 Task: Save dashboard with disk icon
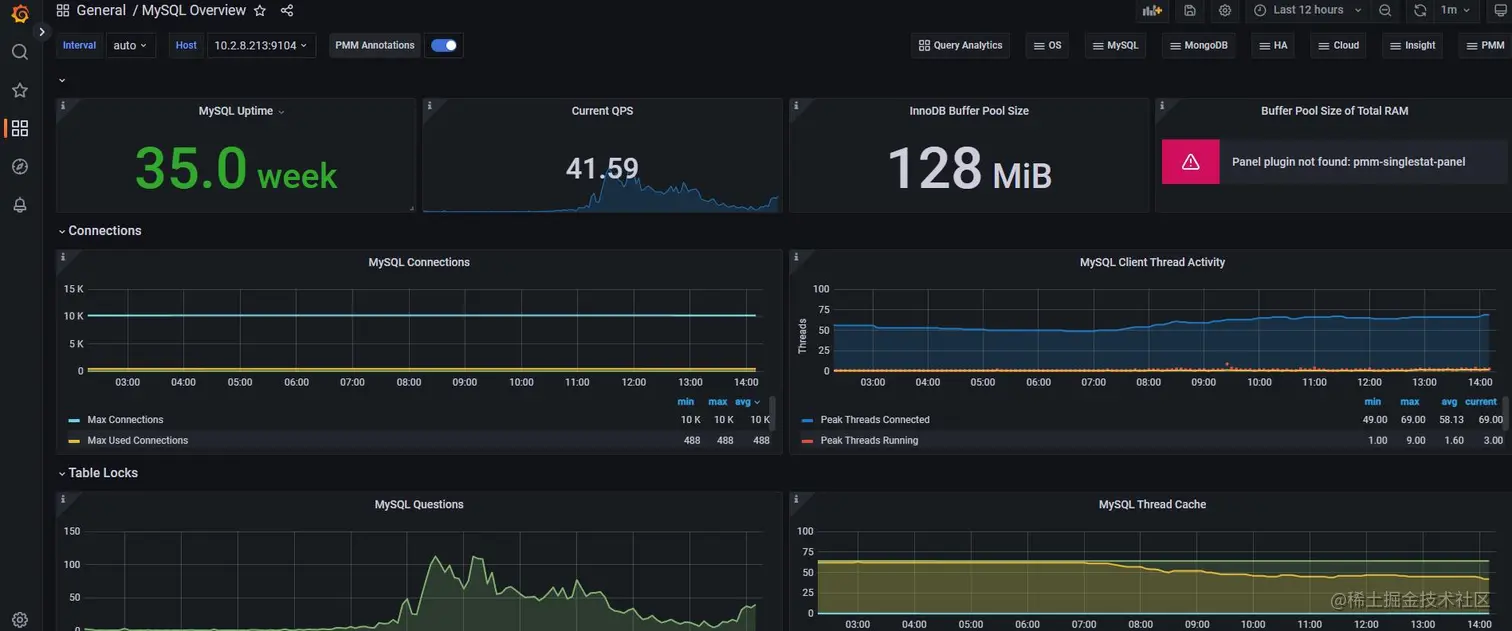(x=1189, y=10)
